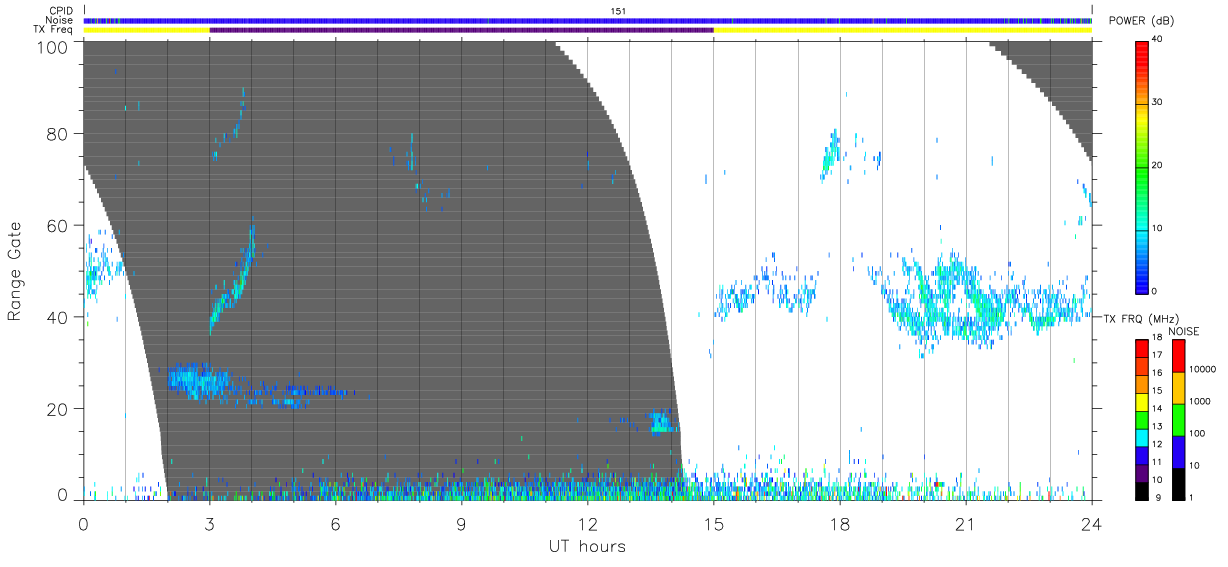Click the x-axis tick label '15'
The image size is (1228, 567).
(713, 523)
